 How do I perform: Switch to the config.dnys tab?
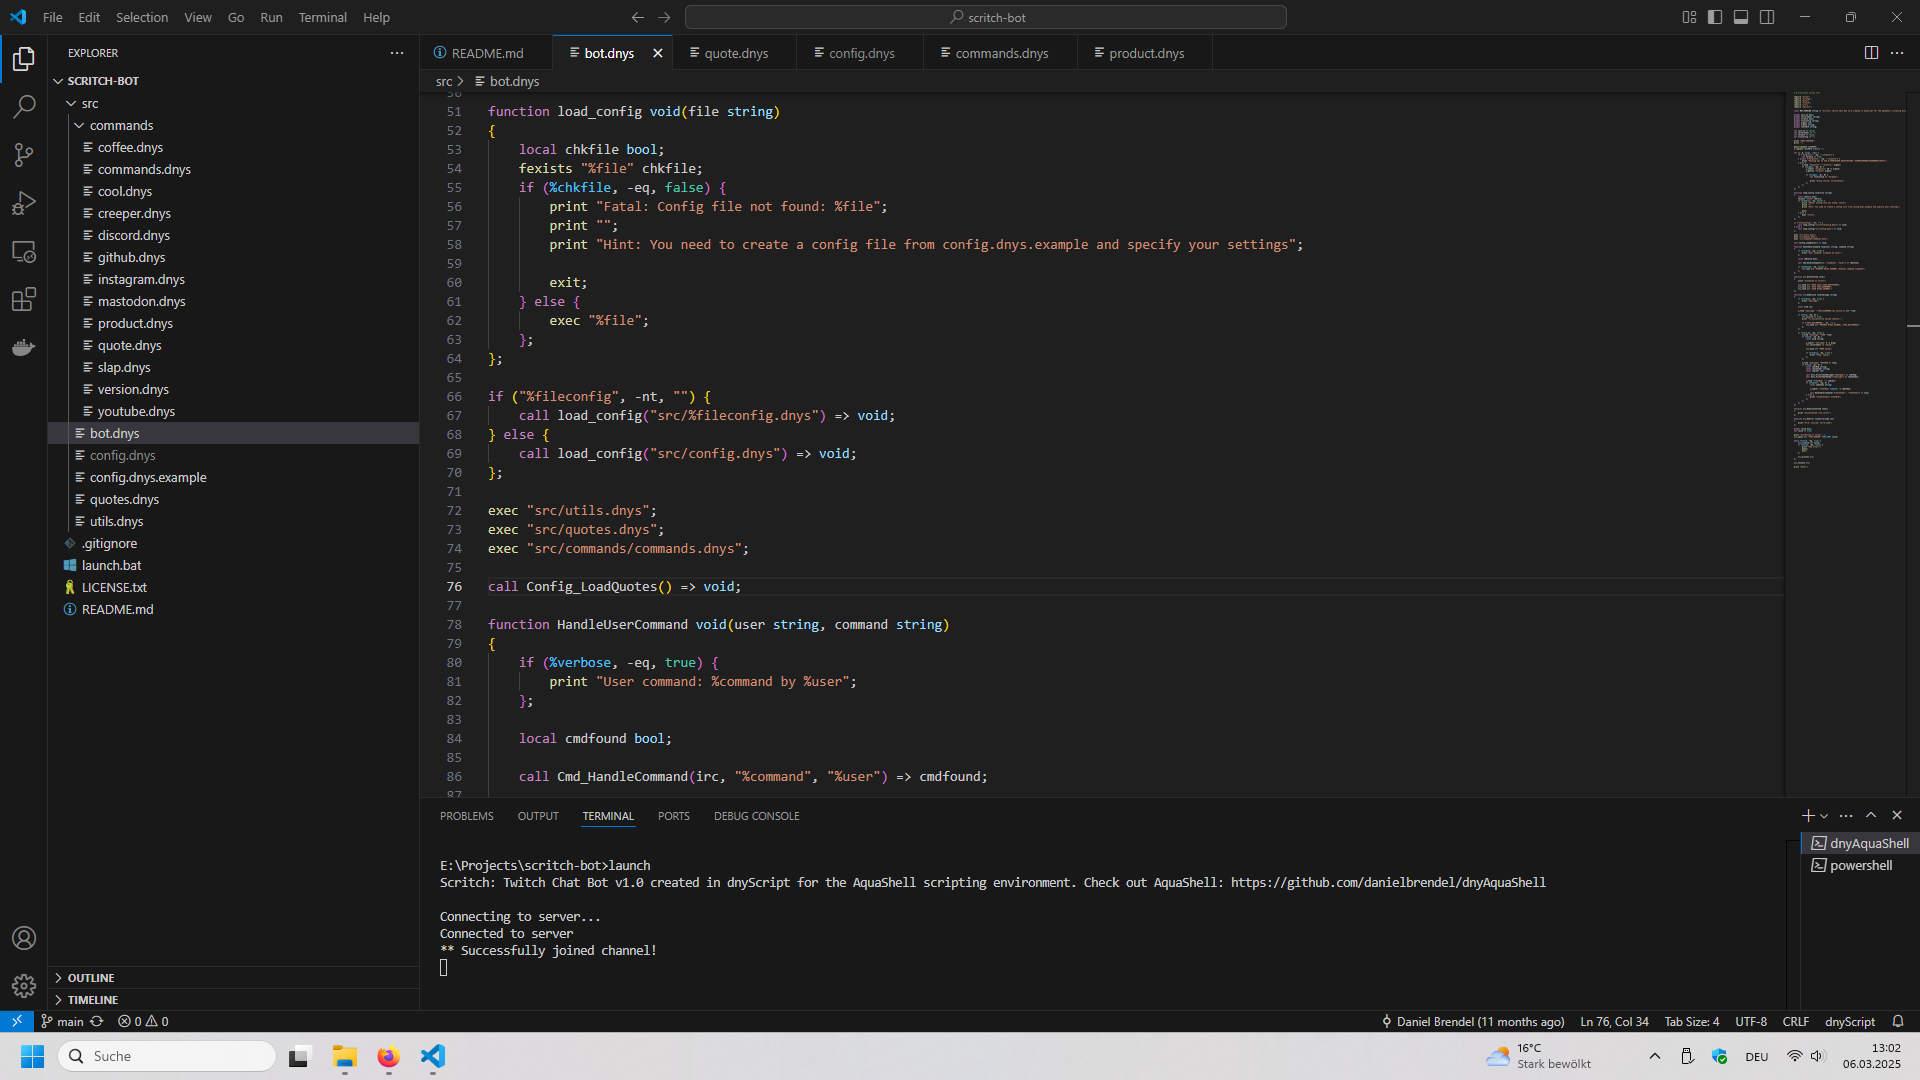pyautogui.click(x=861, y=53)
